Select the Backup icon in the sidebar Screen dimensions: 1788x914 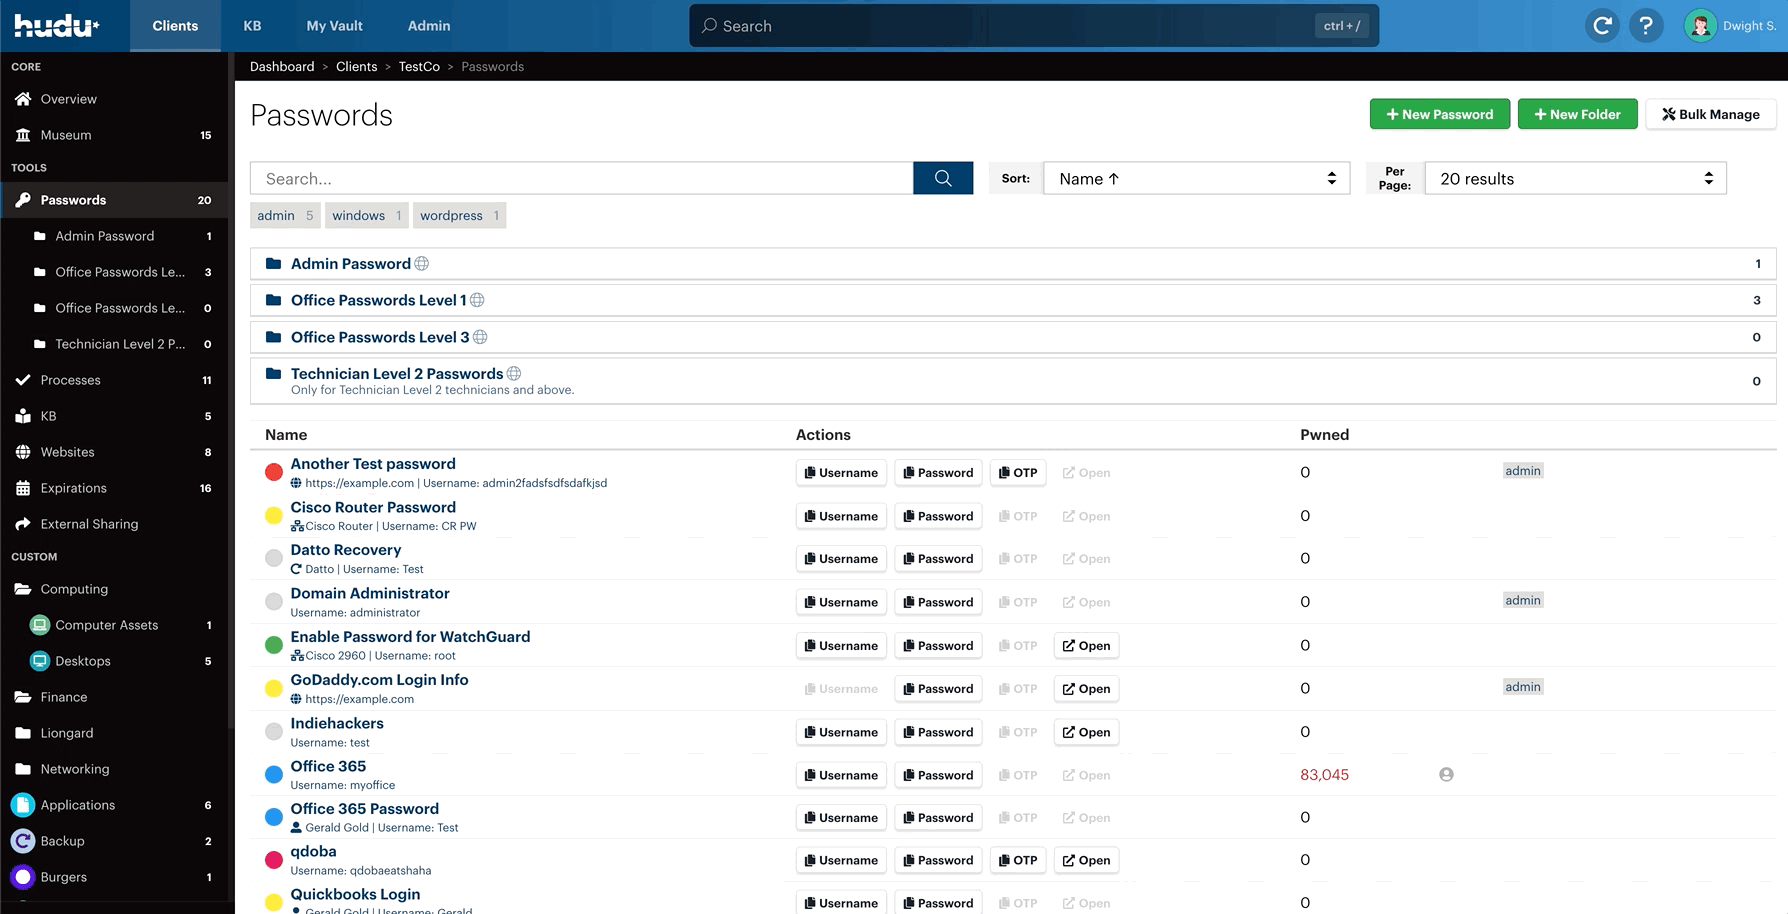click(x=22, y=841)
